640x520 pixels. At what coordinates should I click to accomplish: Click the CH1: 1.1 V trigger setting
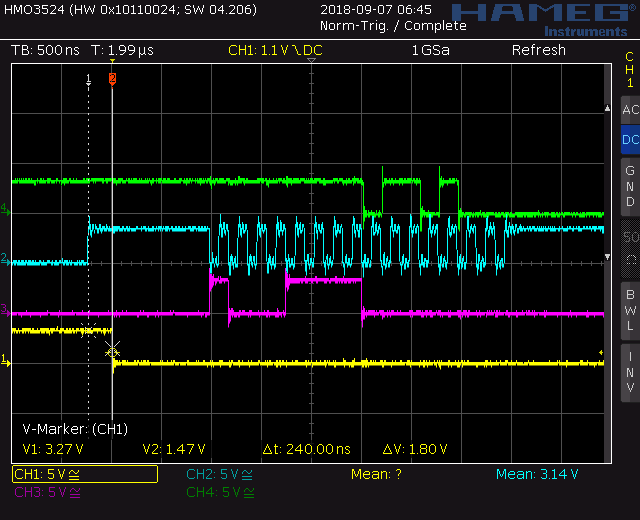point(276,50)
